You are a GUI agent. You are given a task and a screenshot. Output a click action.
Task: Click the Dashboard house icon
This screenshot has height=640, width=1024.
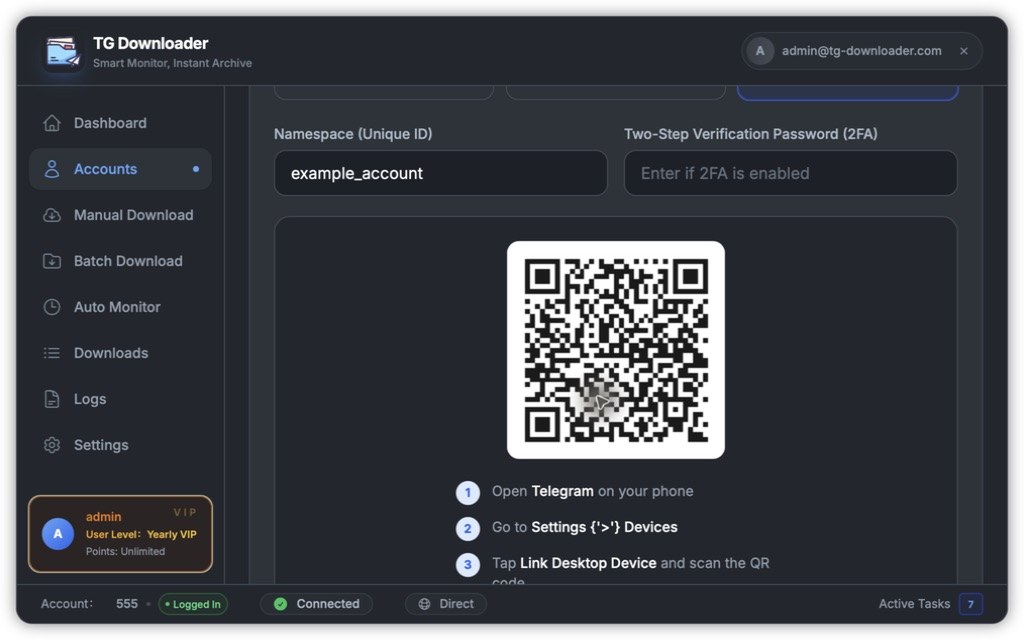(x=52, y=123)
